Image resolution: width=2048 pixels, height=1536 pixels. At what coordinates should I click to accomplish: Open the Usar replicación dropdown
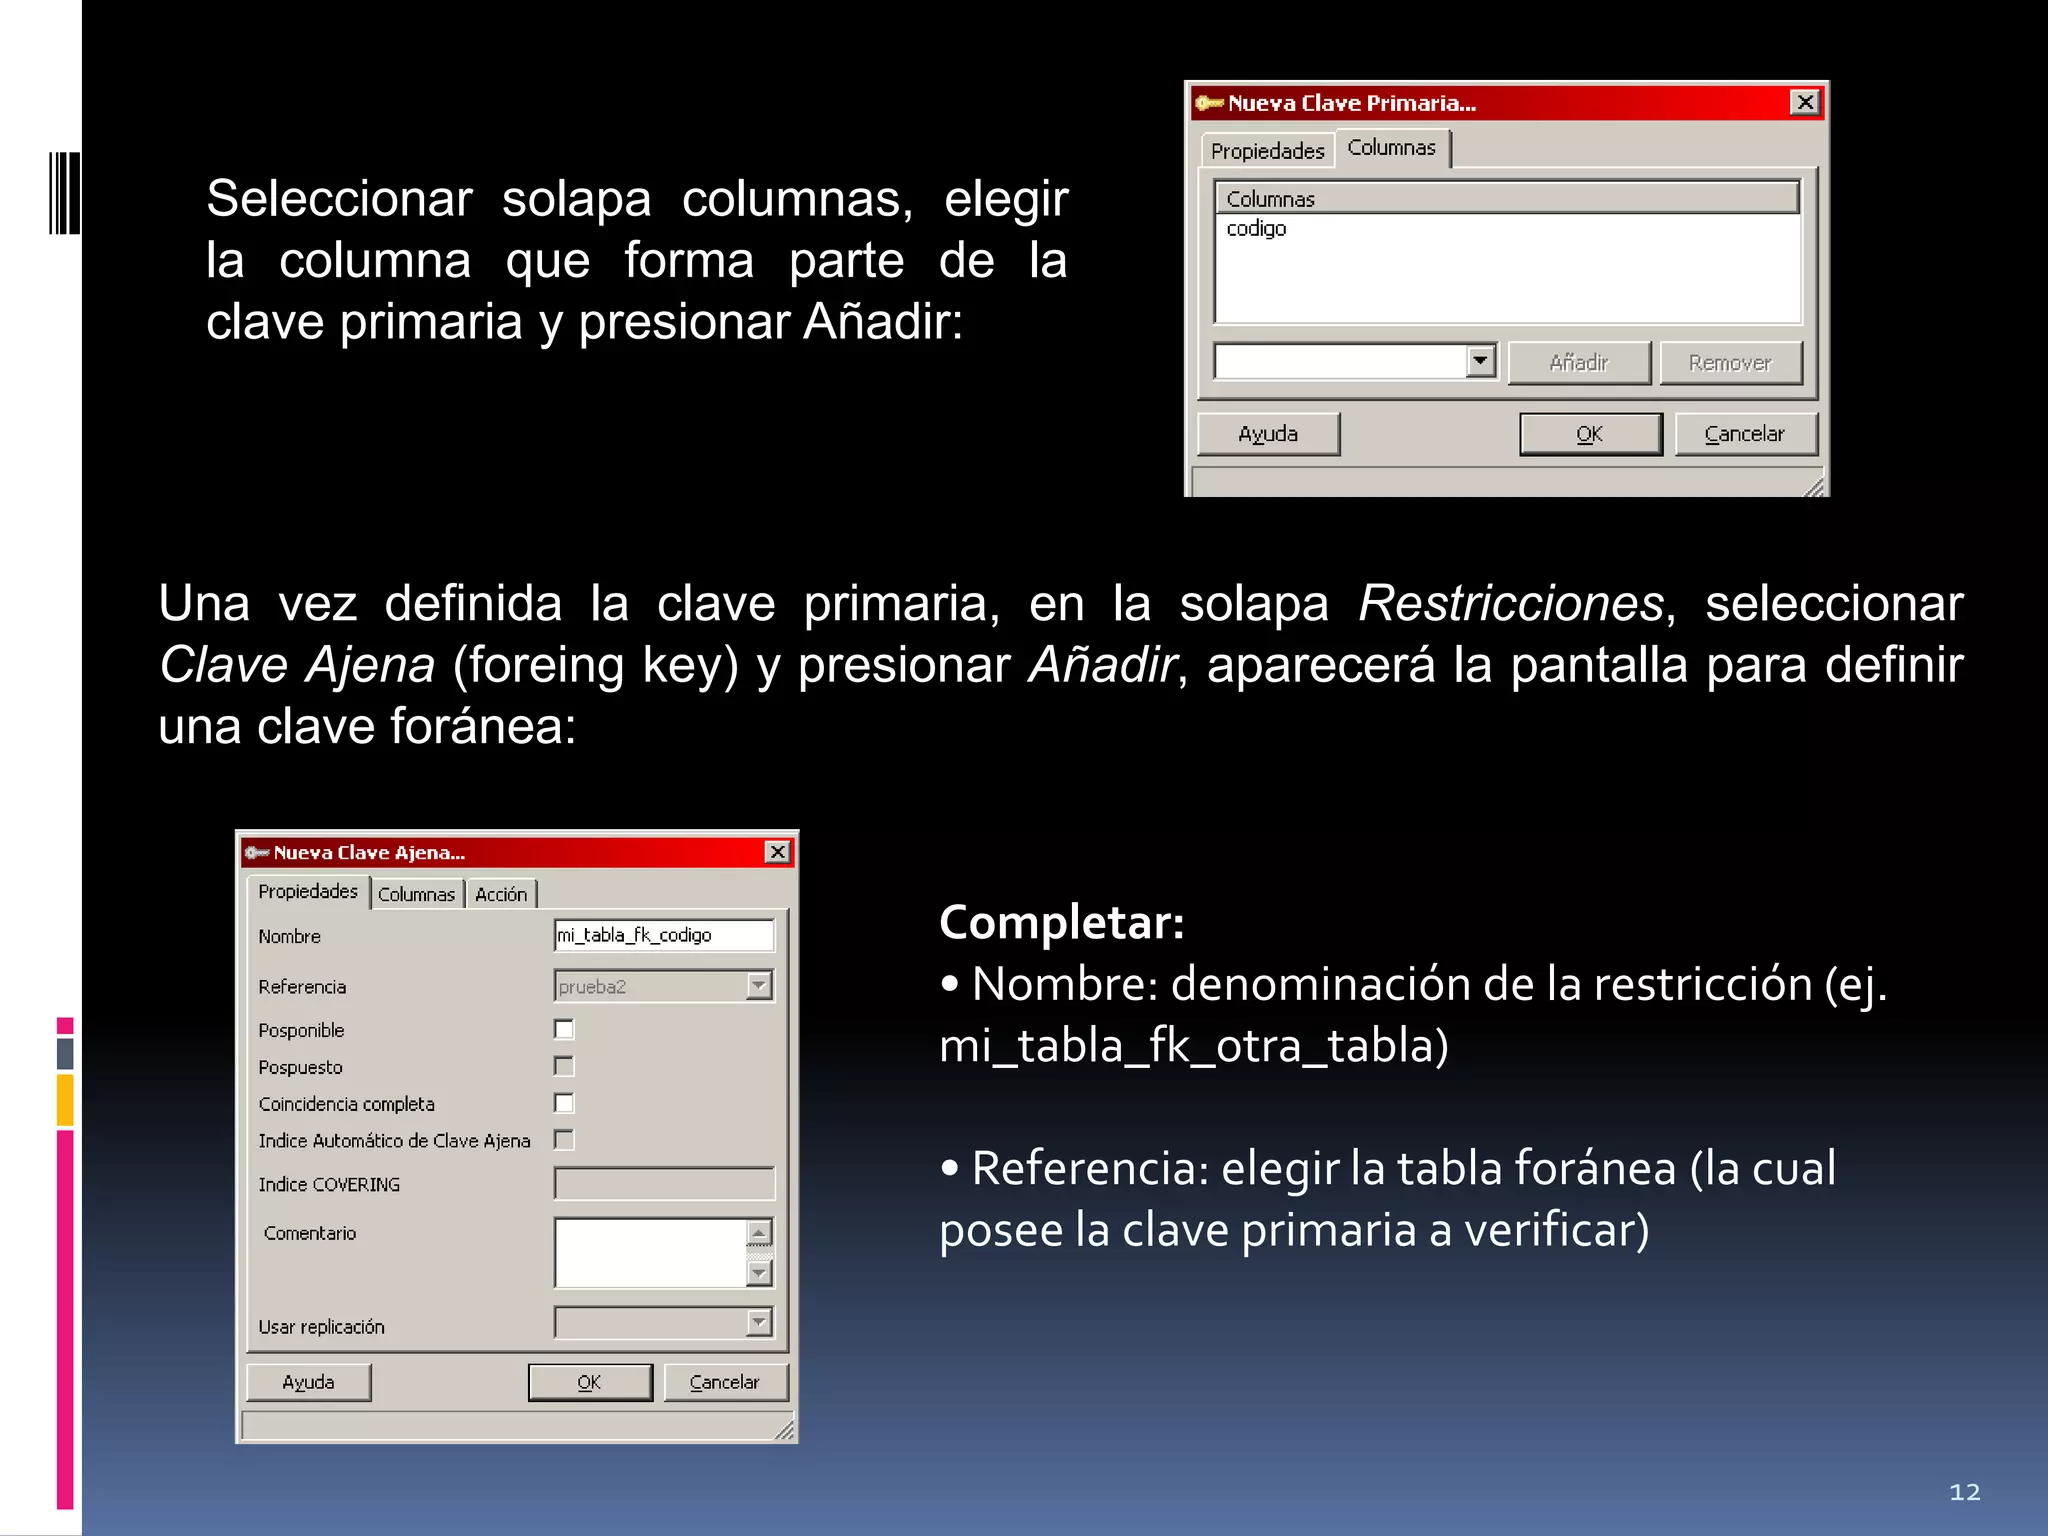pyautogui.click(x=760, y=1323)
